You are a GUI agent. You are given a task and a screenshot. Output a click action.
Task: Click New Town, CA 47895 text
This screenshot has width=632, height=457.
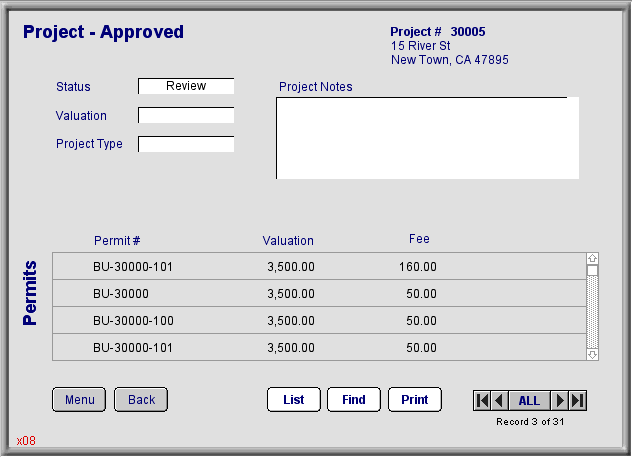pyautogui.click(x=449, y=60)
